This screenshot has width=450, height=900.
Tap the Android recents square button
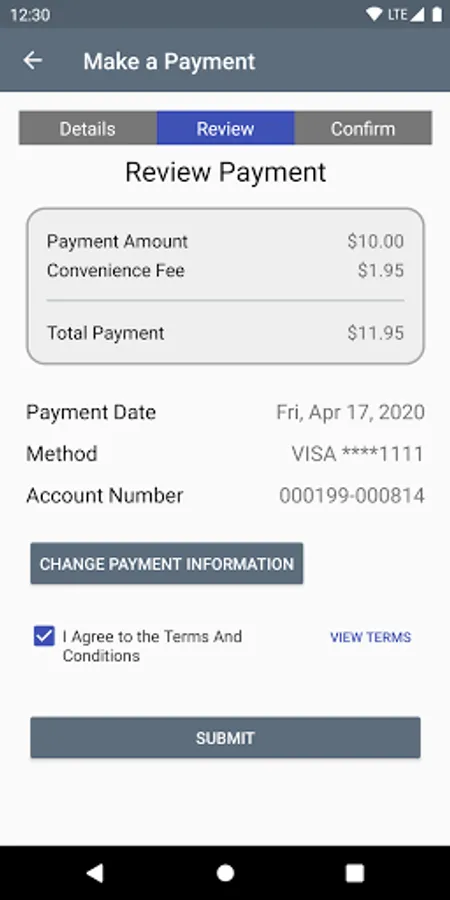[355, 872]
